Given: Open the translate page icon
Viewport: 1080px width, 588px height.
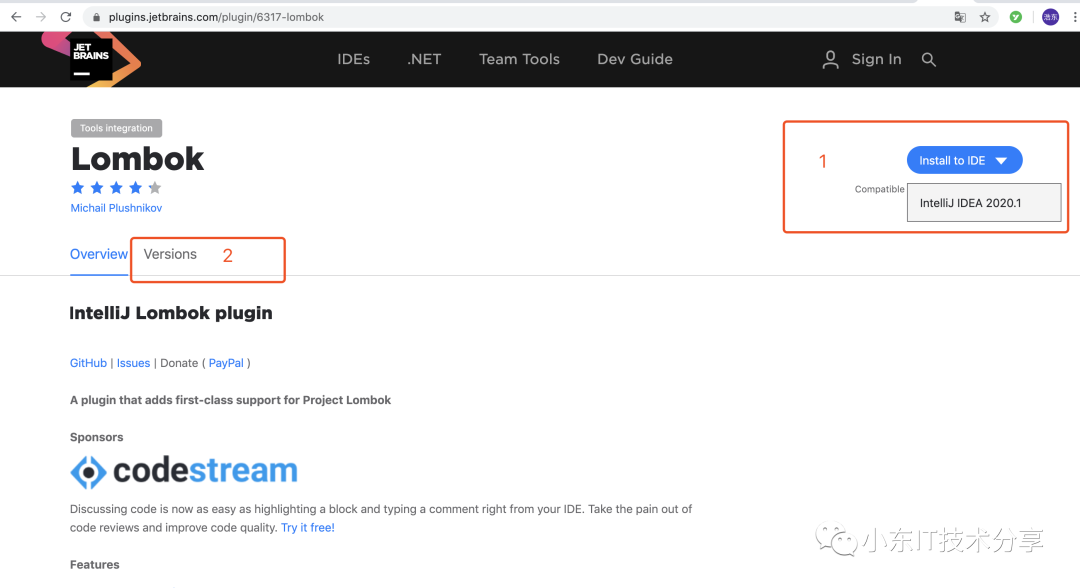Looking at the screenshot, I should coord(959,17).
